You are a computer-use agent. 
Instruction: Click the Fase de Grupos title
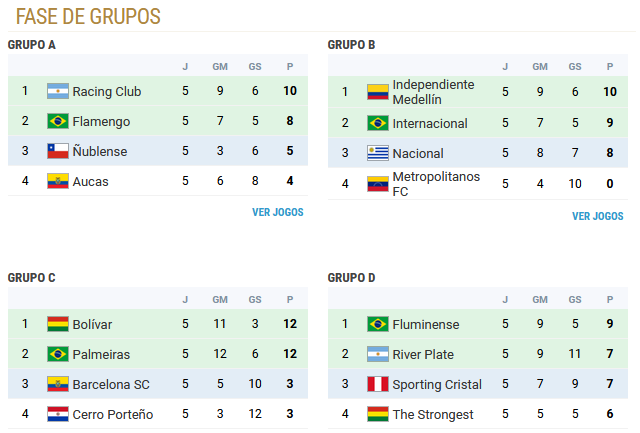tap(88, 17)
